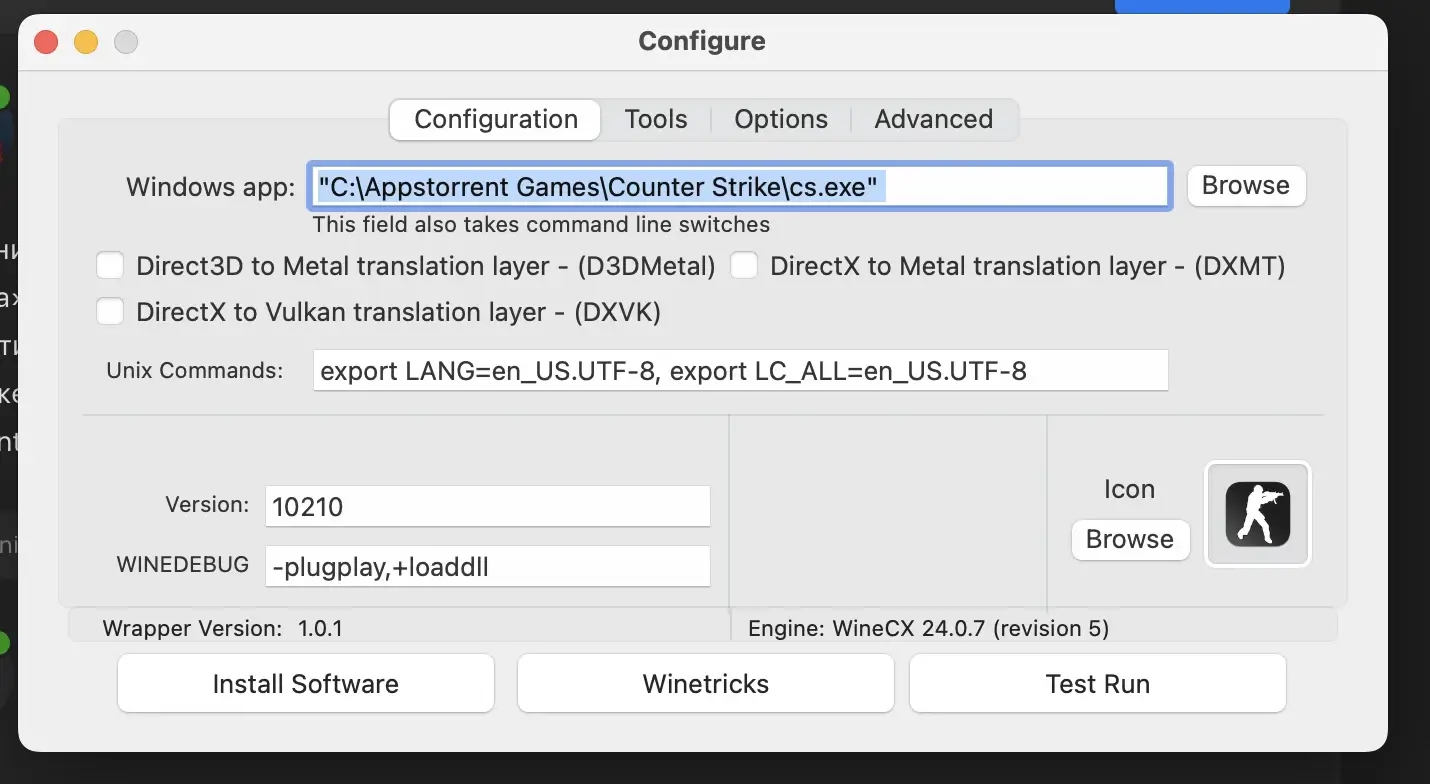Viewport: 1430px width, 784px height.
Task: Browse for a new icon file
Action: click(1130, 540)
